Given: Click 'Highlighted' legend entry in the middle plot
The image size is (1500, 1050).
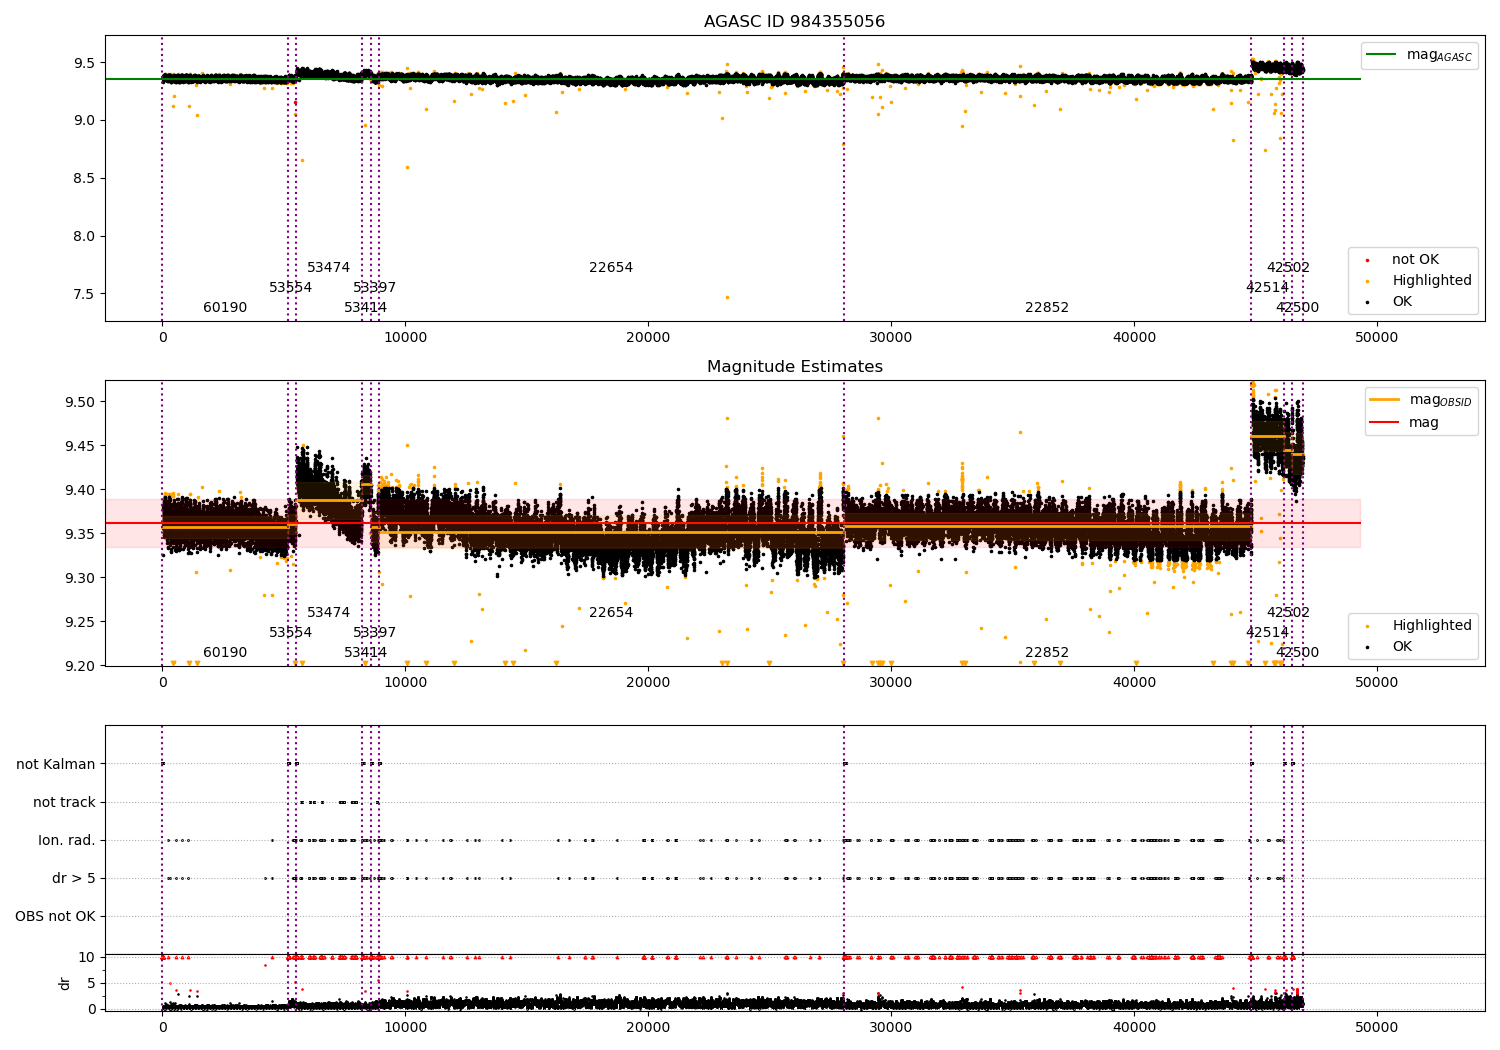Looking at the screenshot, I should (x=1419, y=626).
